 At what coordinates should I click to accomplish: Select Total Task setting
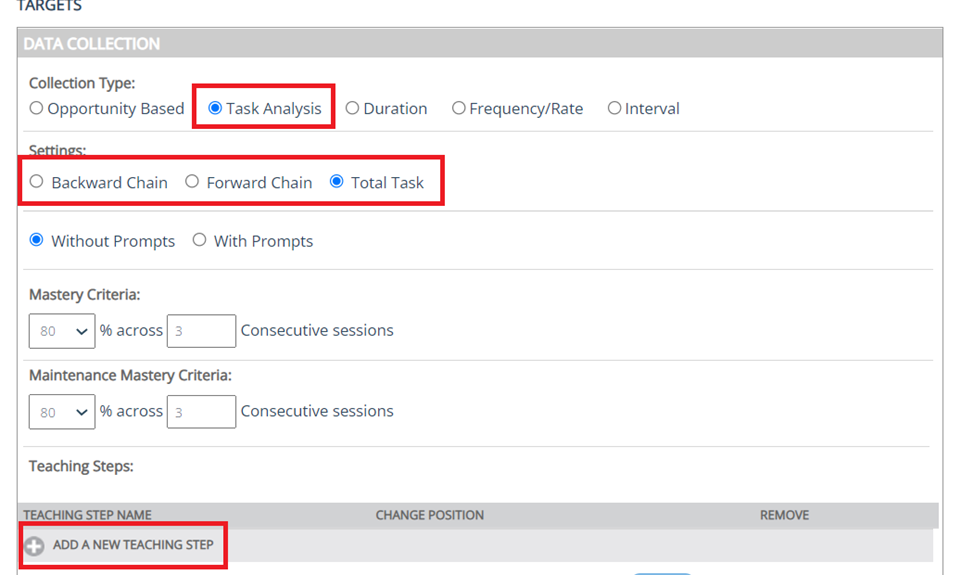(x=337, y=182)
